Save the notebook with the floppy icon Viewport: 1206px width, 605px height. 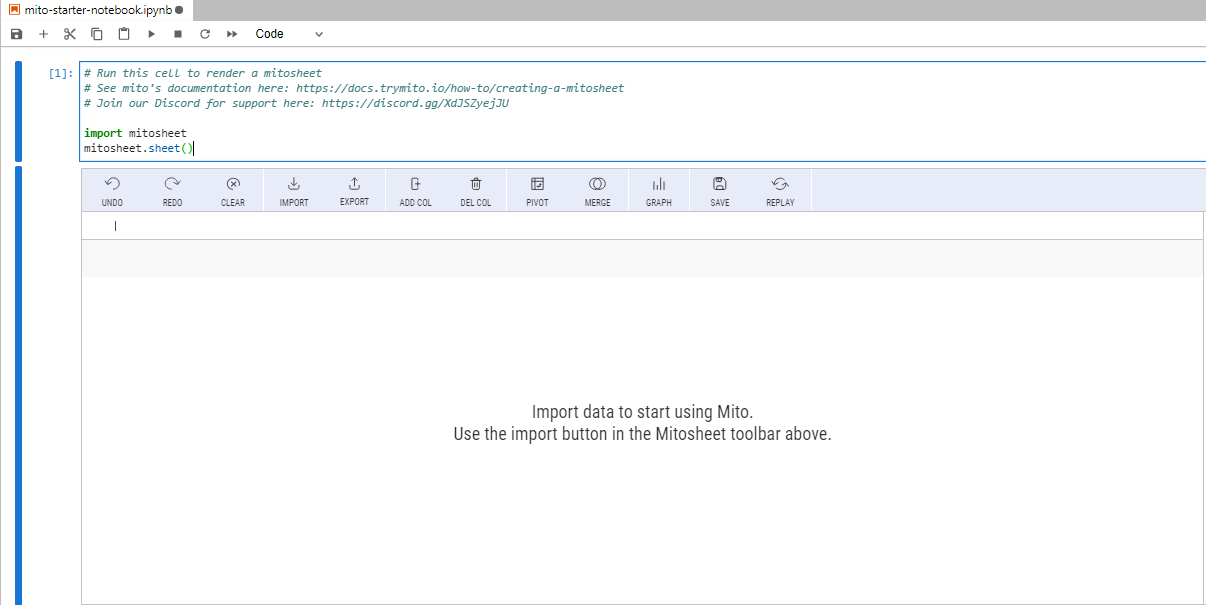tap(16, 34)
